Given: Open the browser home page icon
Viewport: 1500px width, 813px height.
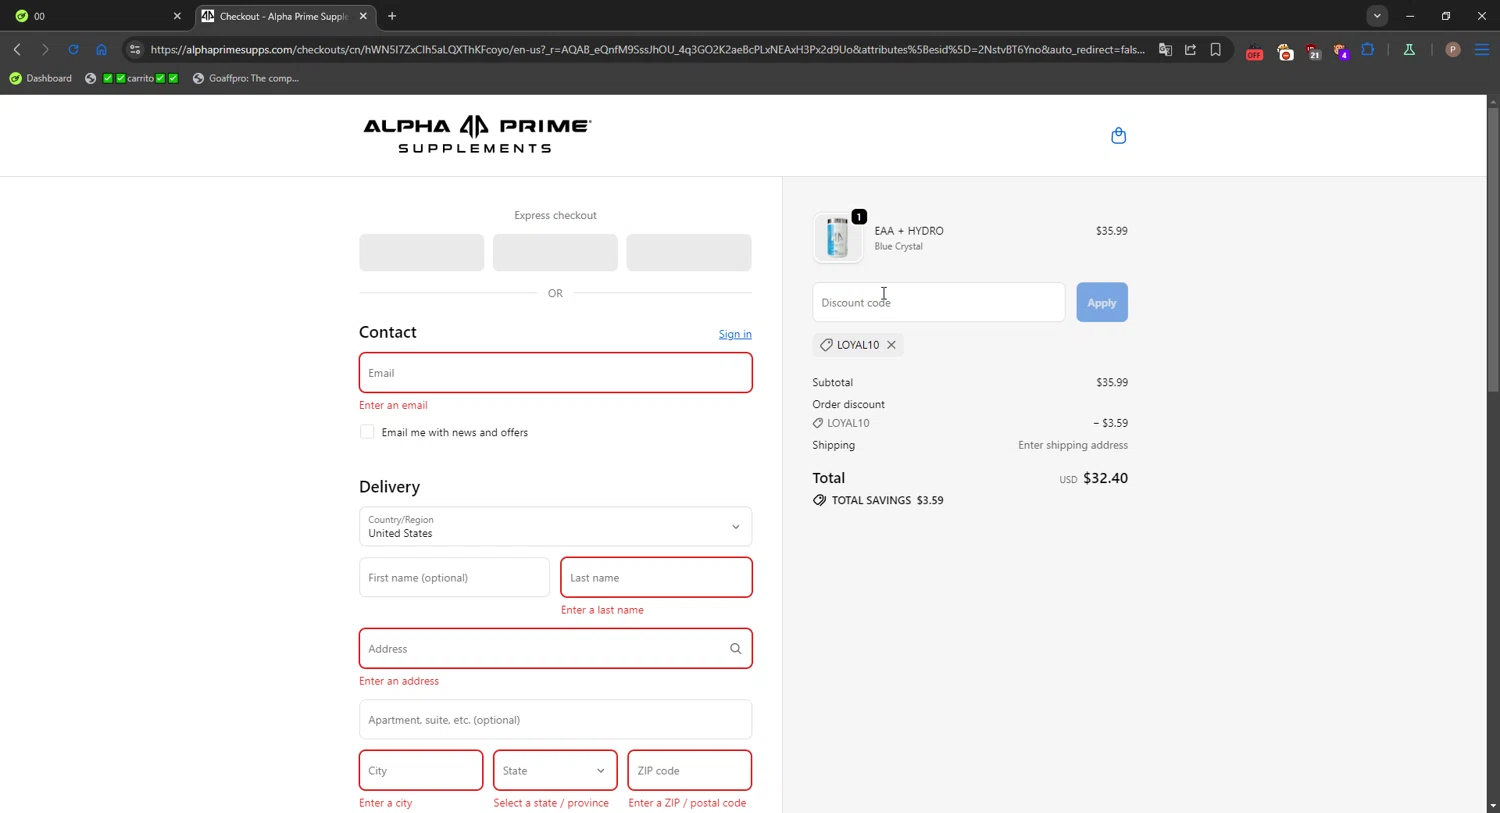Looking at the screenshot, I should pos(101,50).
